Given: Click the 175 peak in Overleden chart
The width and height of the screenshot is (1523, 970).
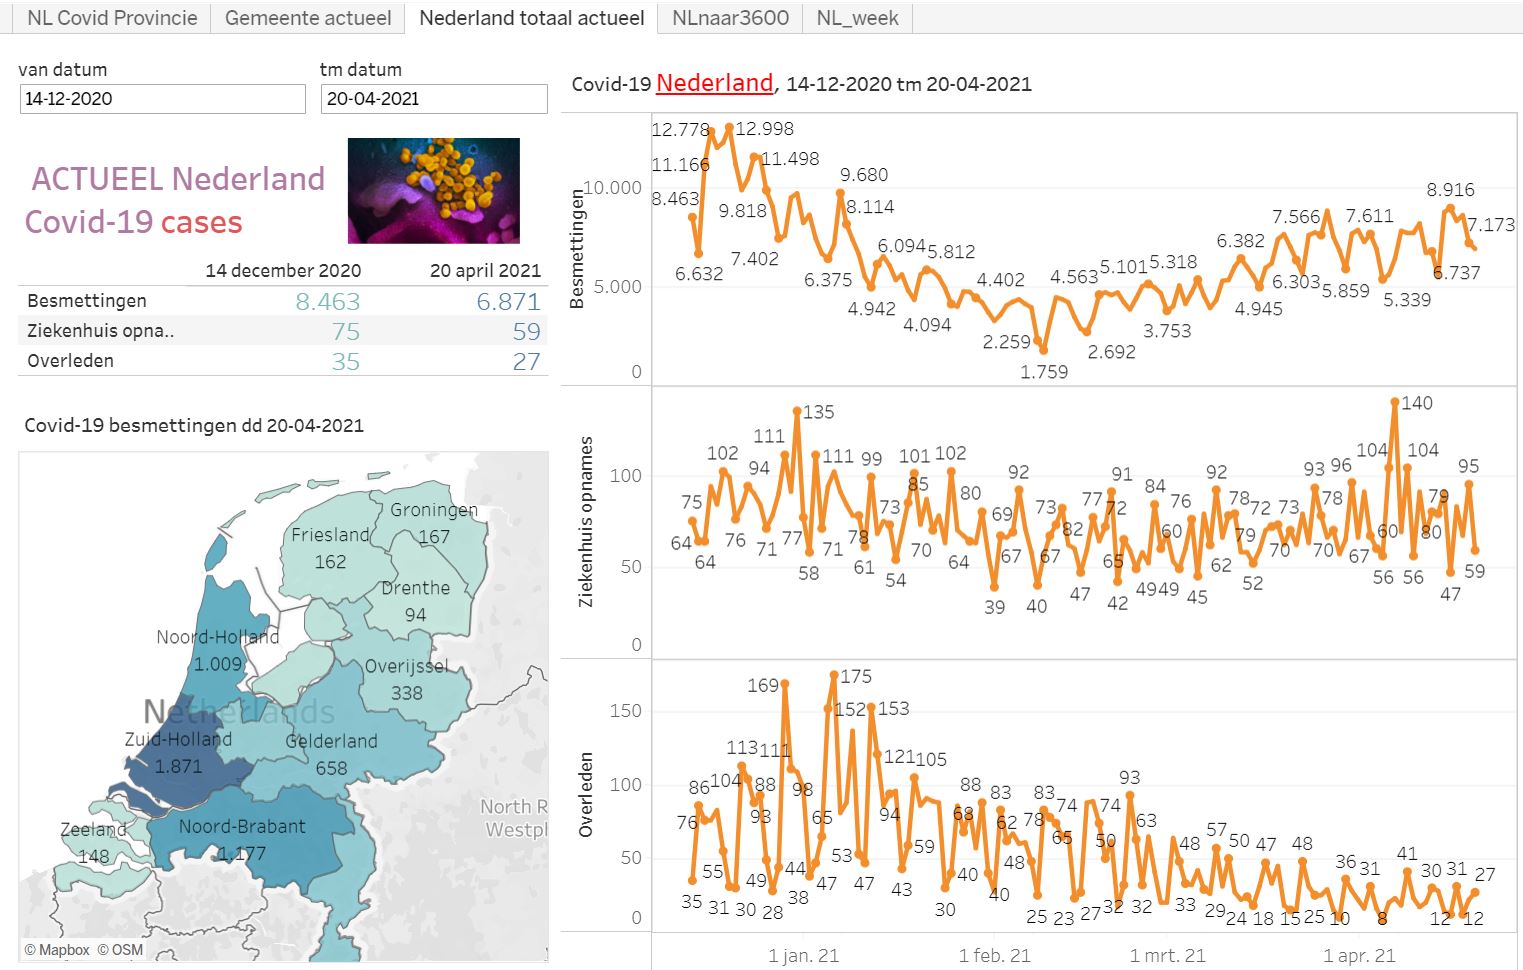Looking at the screenshot, I should click(834, 676).
